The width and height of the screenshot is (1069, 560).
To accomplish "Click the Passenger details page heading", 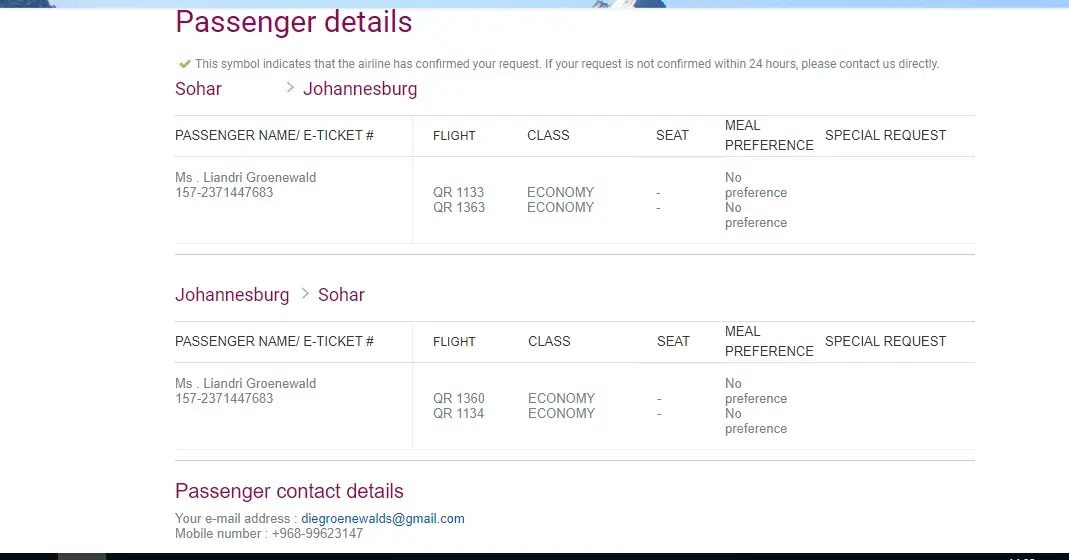I will point(293,21).
